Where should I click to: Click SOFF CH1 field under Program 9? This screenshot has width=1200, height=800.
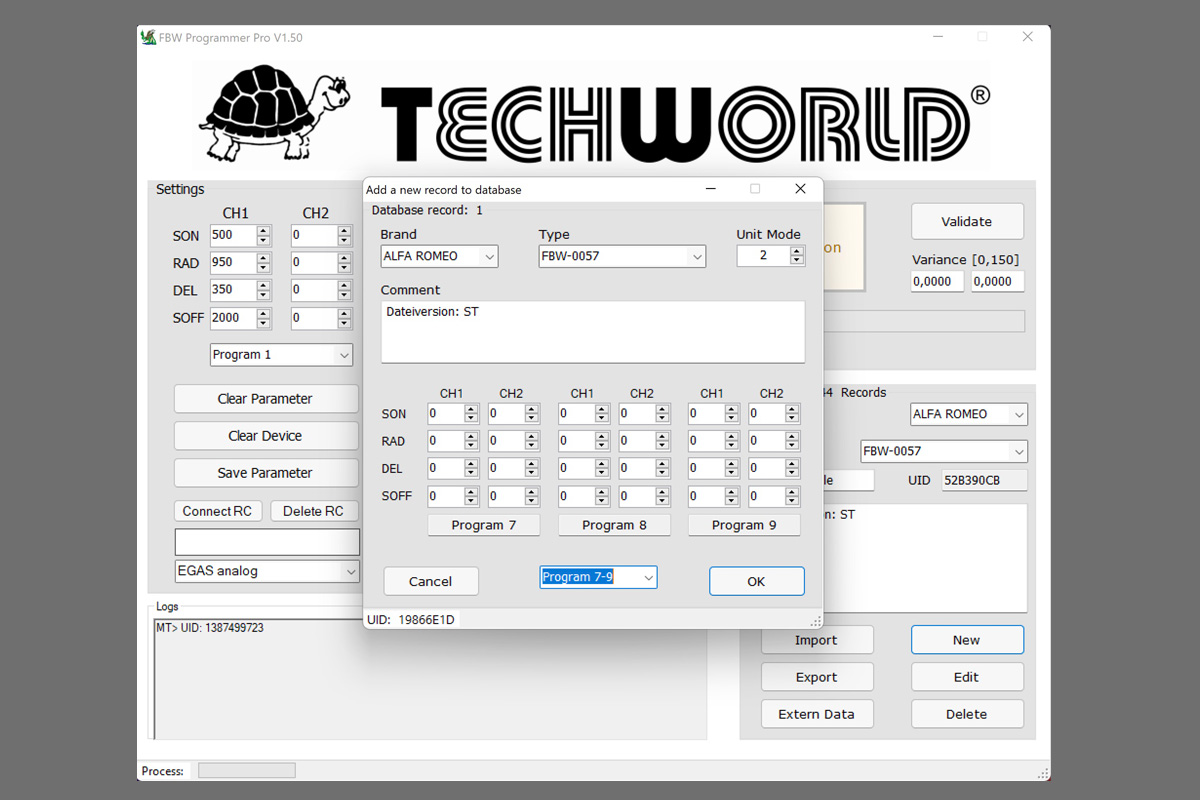[x=705, y=496]
